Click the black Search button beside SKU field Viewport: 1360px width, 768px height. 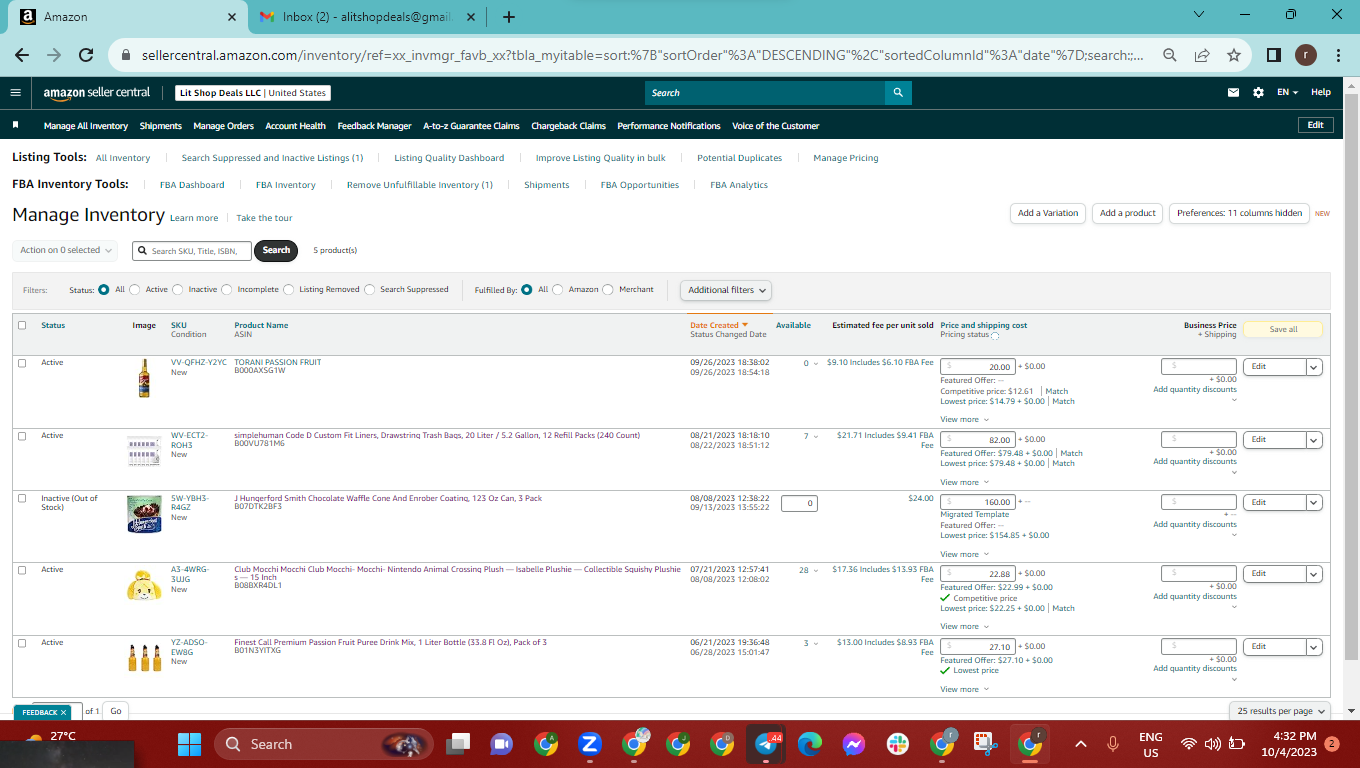(x=276, y=250)
